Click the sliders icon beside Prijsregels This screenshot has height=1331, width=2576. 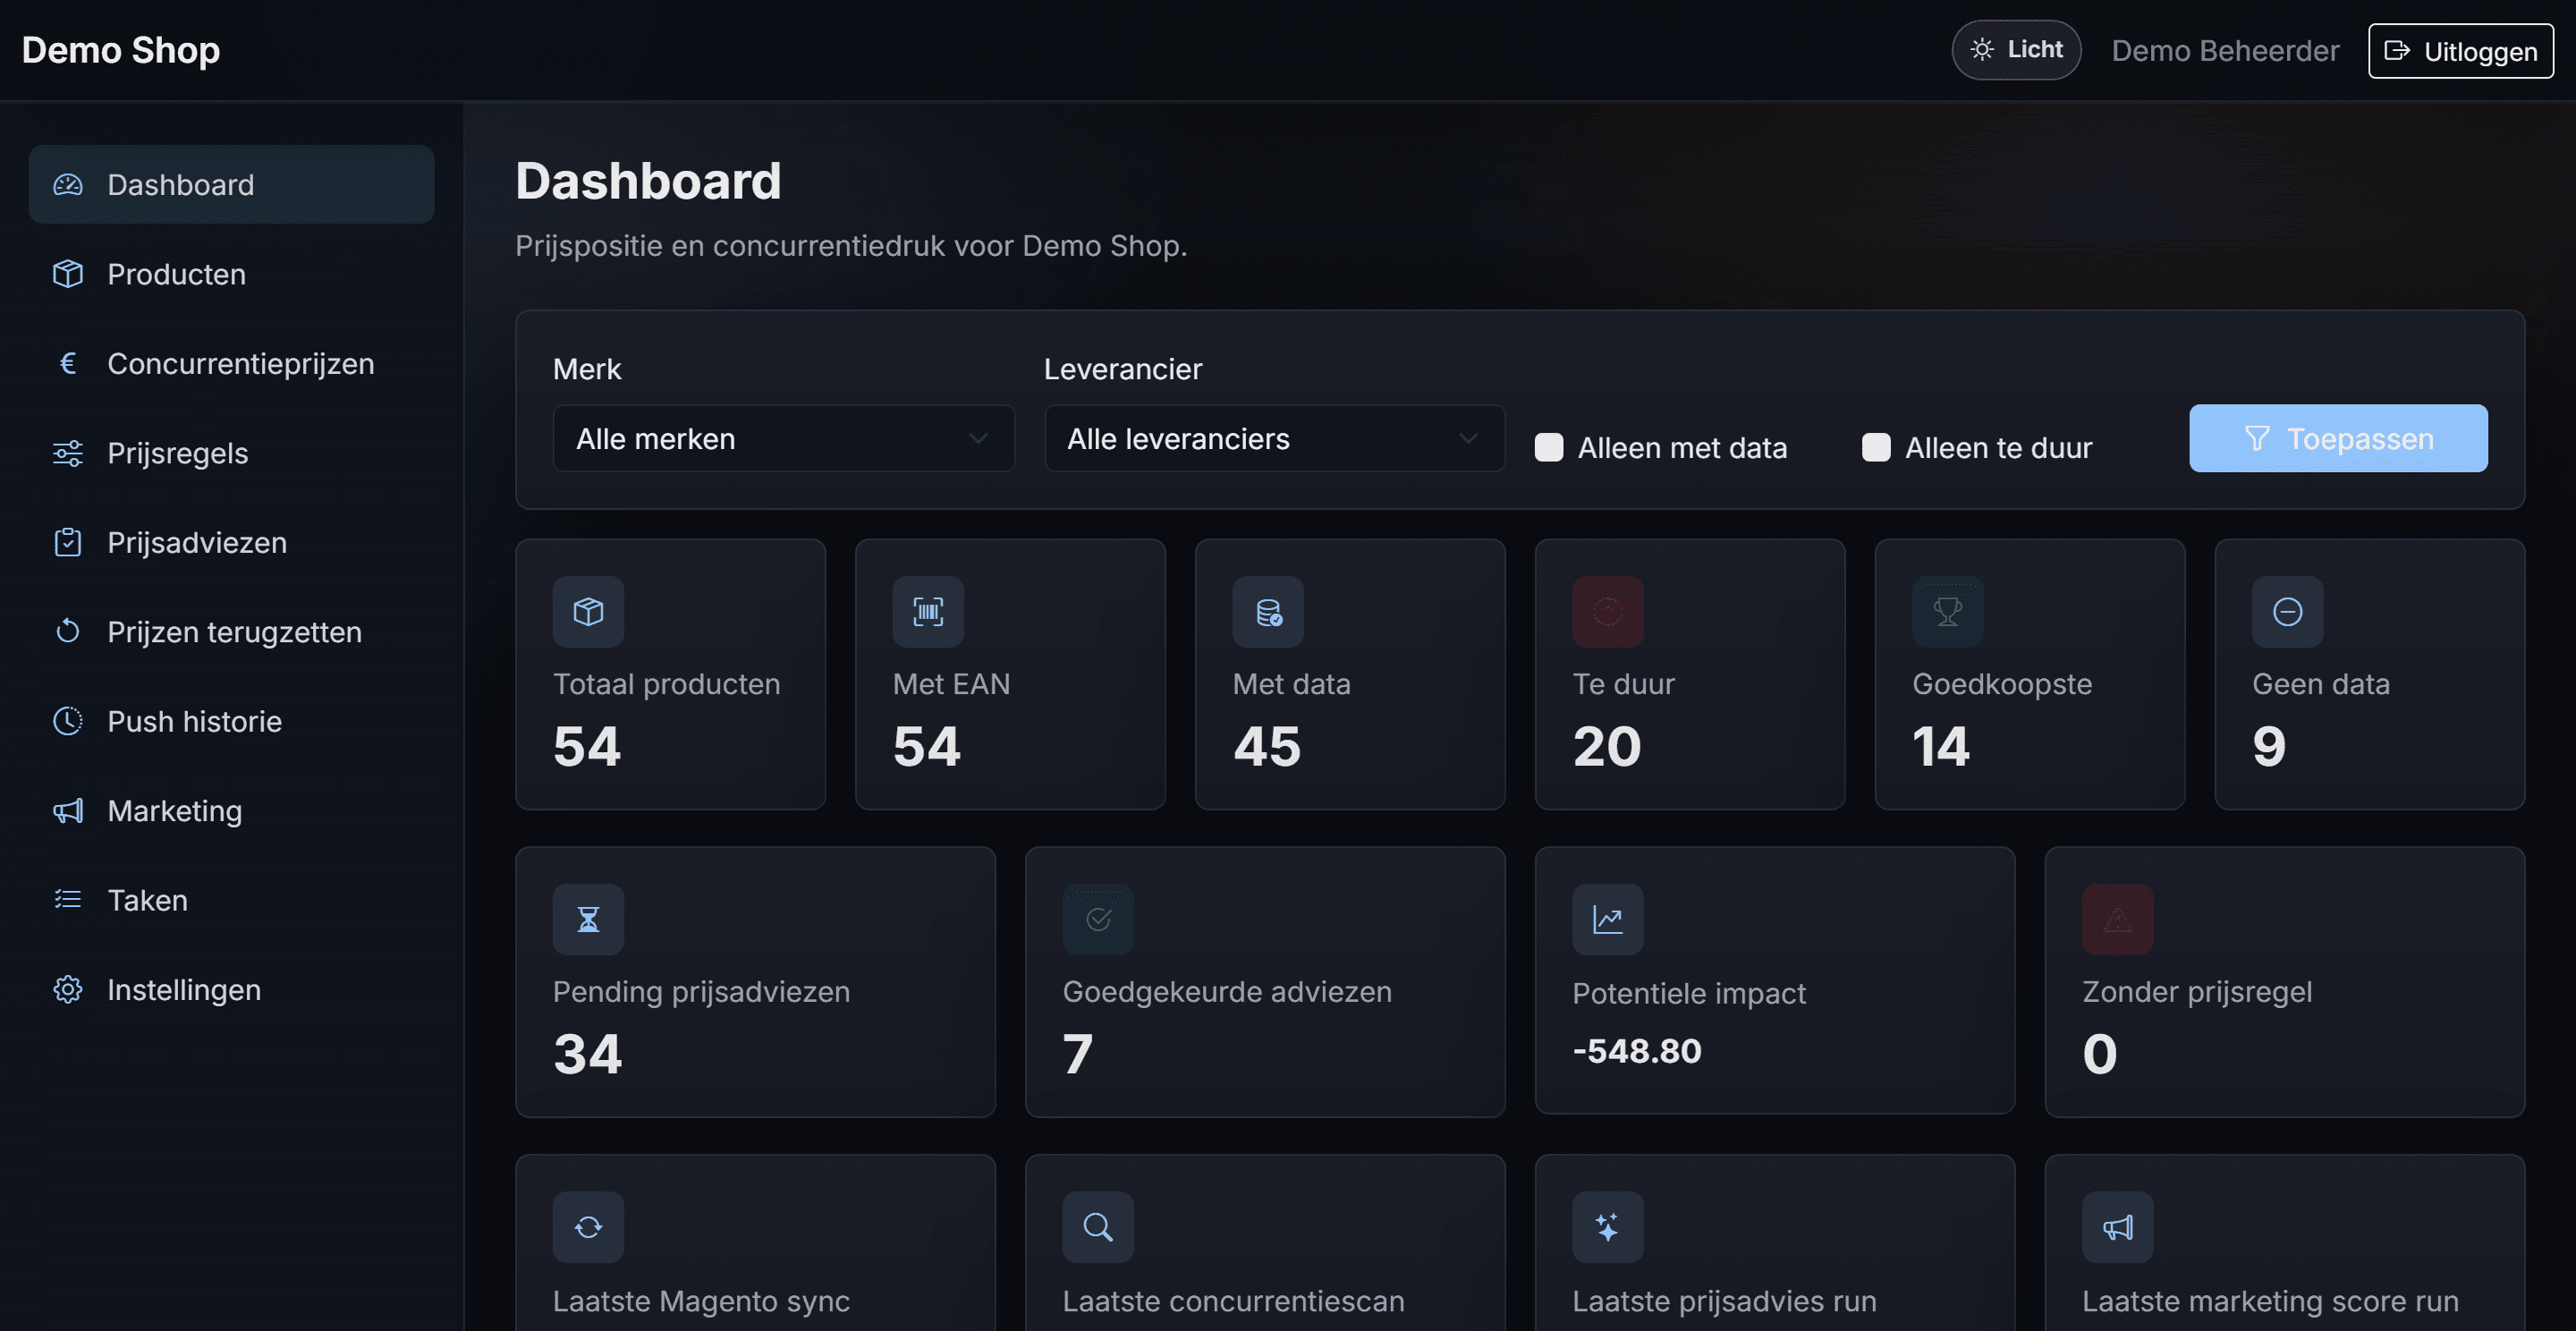pyautogui.click(x=67, y=453)
